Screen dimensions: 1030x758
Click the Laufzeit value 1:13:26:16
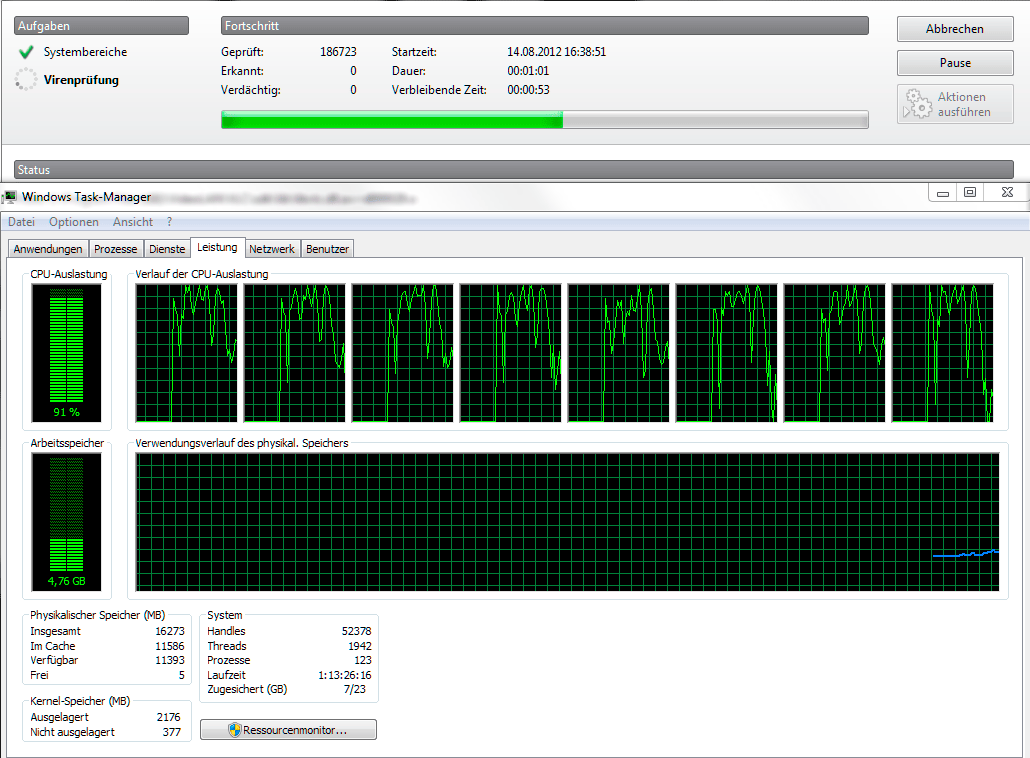click(345, 675)
